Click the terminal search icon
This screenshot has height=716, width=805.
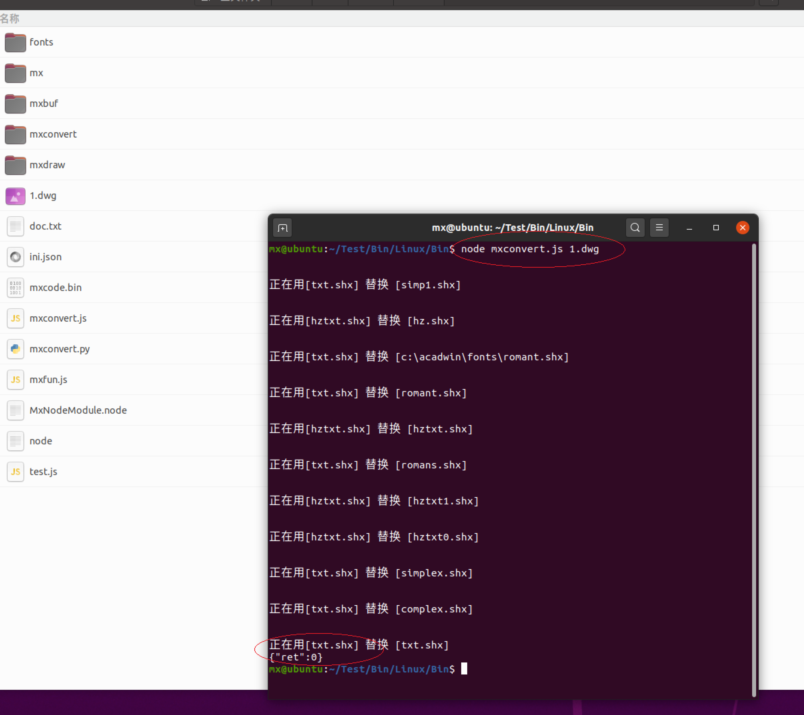click(x=635, y=228)
